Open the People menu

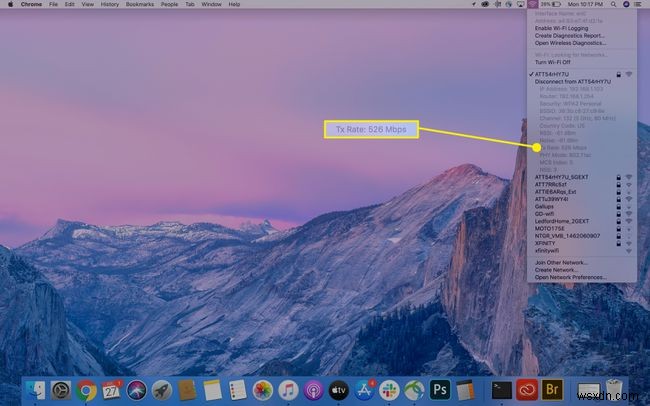coord(169,4)
